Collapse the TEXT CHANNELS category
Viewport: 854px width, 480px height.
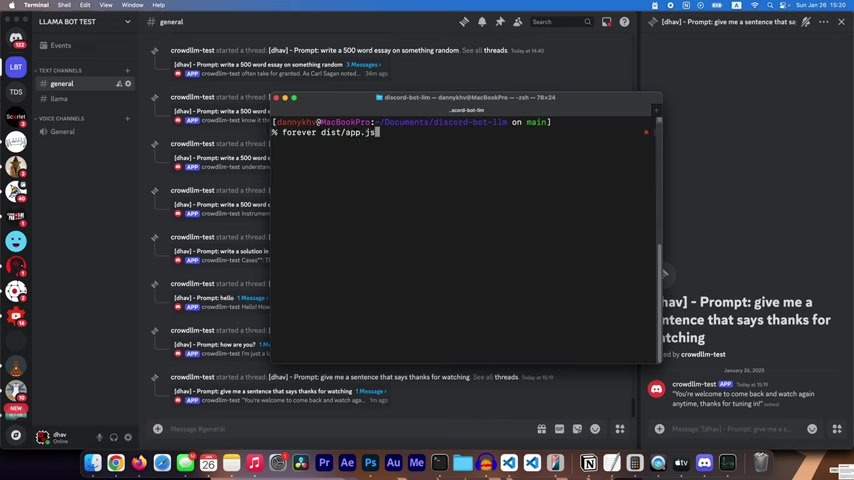pyautogui.click(x=58, y=70)
